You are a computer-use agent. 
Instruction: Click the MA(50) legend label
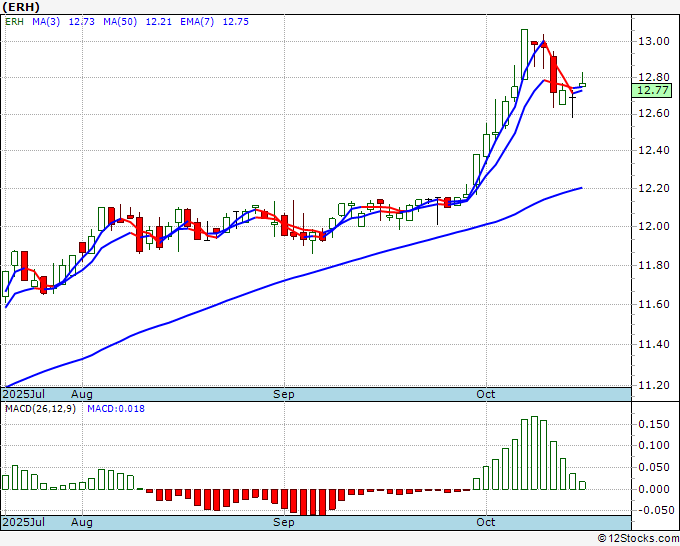120,22
